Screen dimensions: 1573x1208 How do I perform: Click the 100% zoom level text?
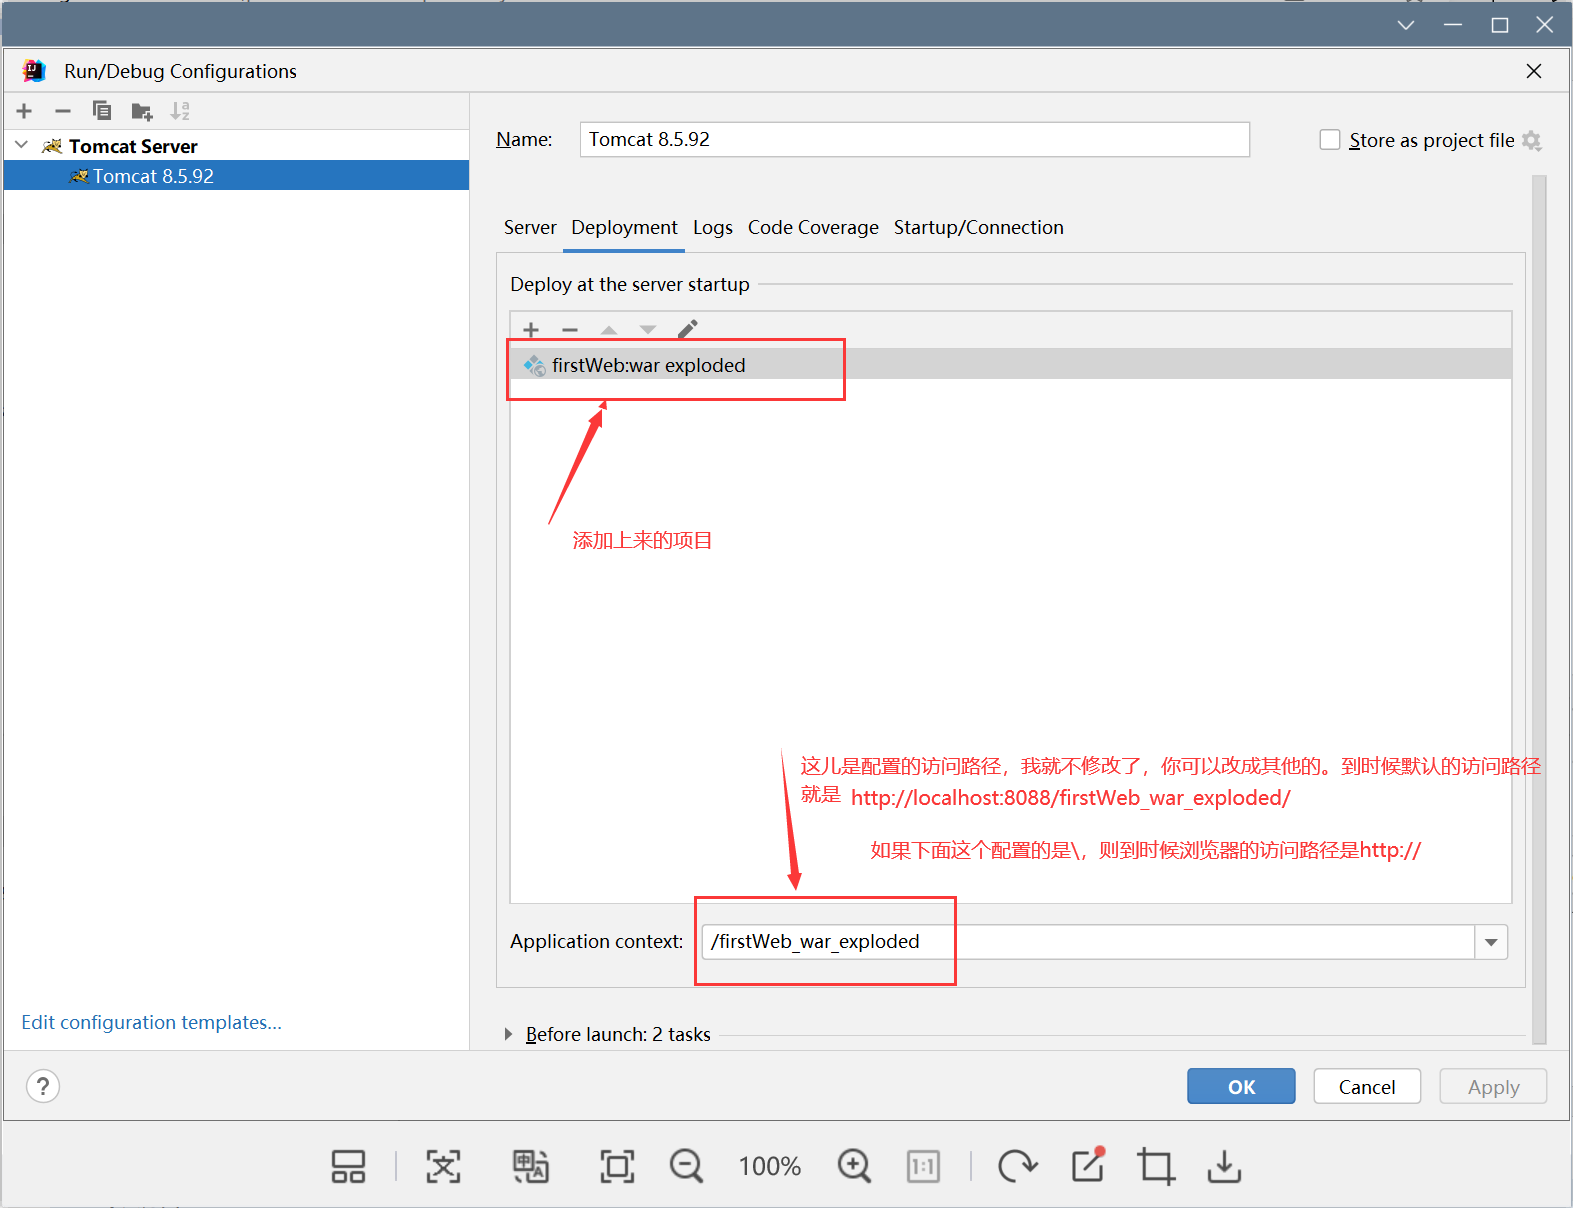point(770,1167)
